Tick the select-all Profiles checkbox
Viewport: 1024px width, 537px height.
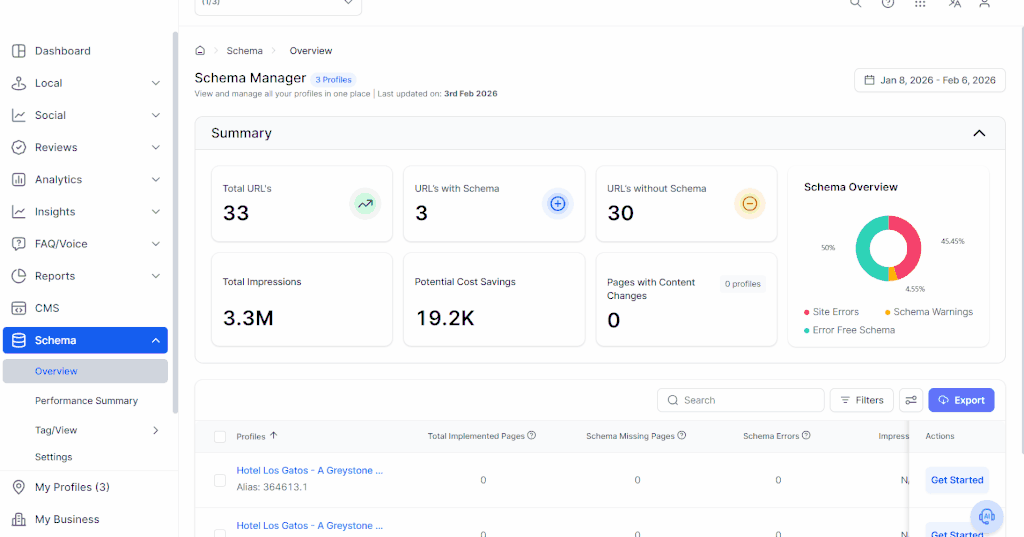(220, 436)
